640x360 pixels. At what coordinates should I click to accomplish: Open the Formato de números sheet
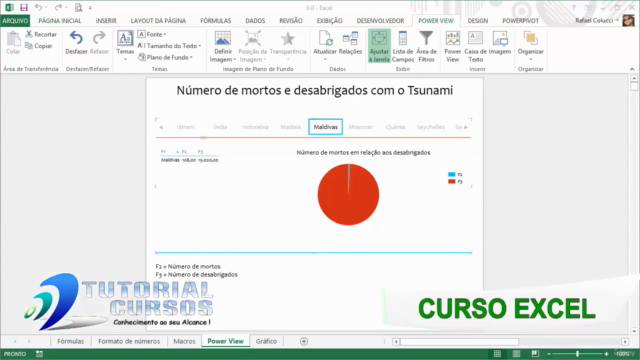click(x=129, y=341)
